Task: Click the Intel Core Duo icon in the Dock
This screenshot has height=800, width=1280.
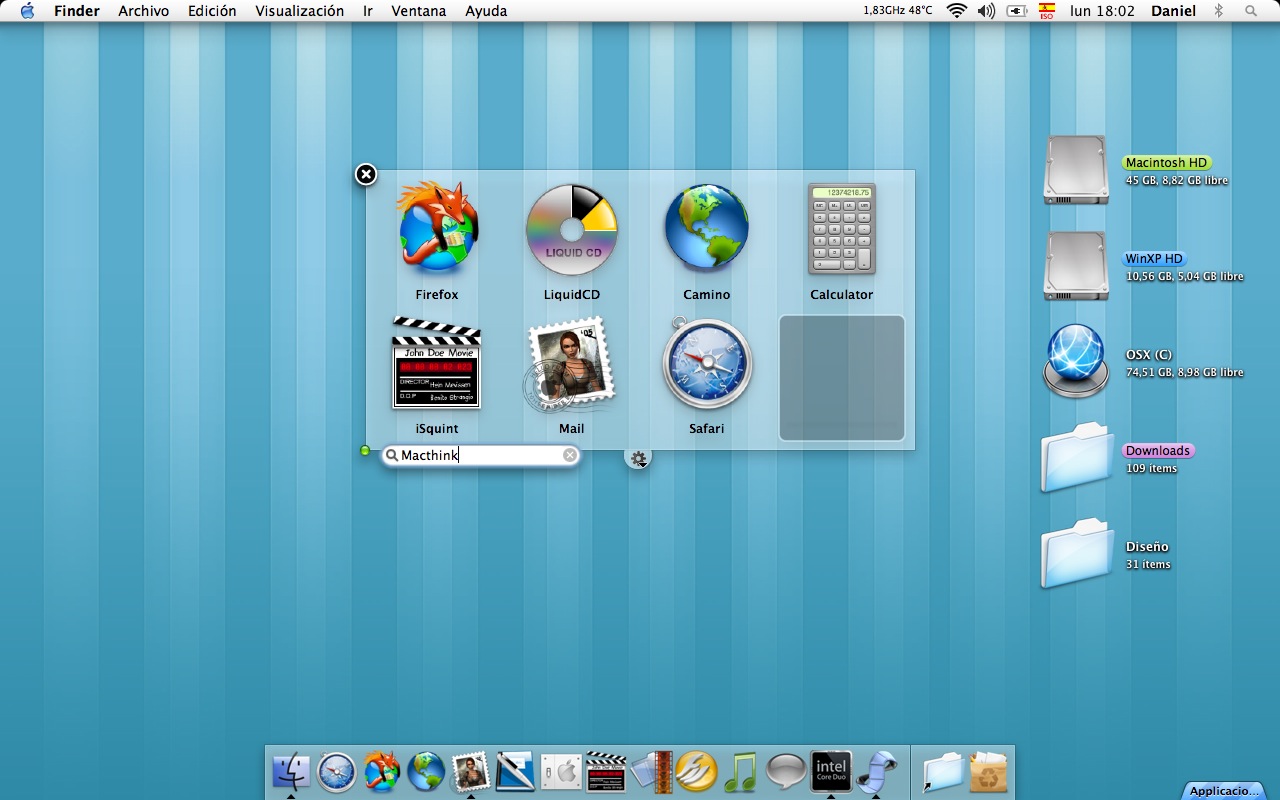Action: (x=831, y=772)
